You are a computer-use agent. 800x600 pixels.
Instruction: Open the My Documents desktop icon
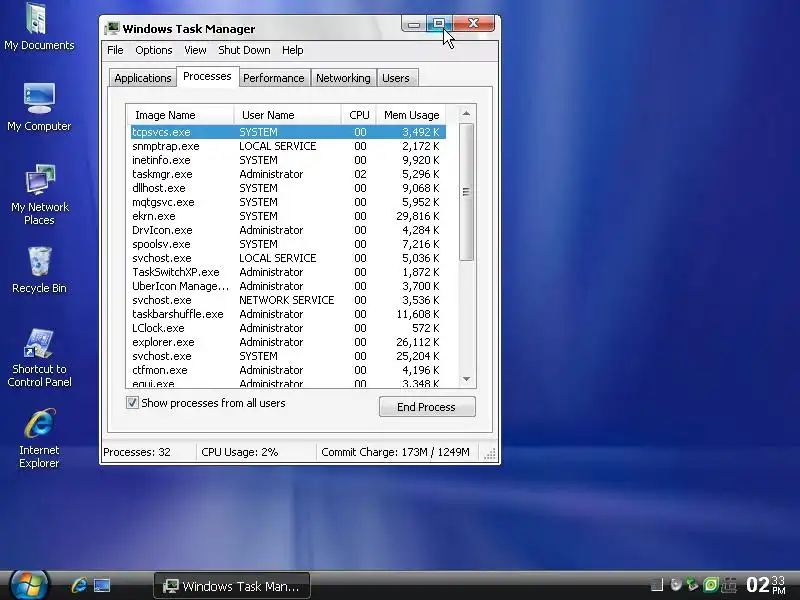[x=39, y=27]
